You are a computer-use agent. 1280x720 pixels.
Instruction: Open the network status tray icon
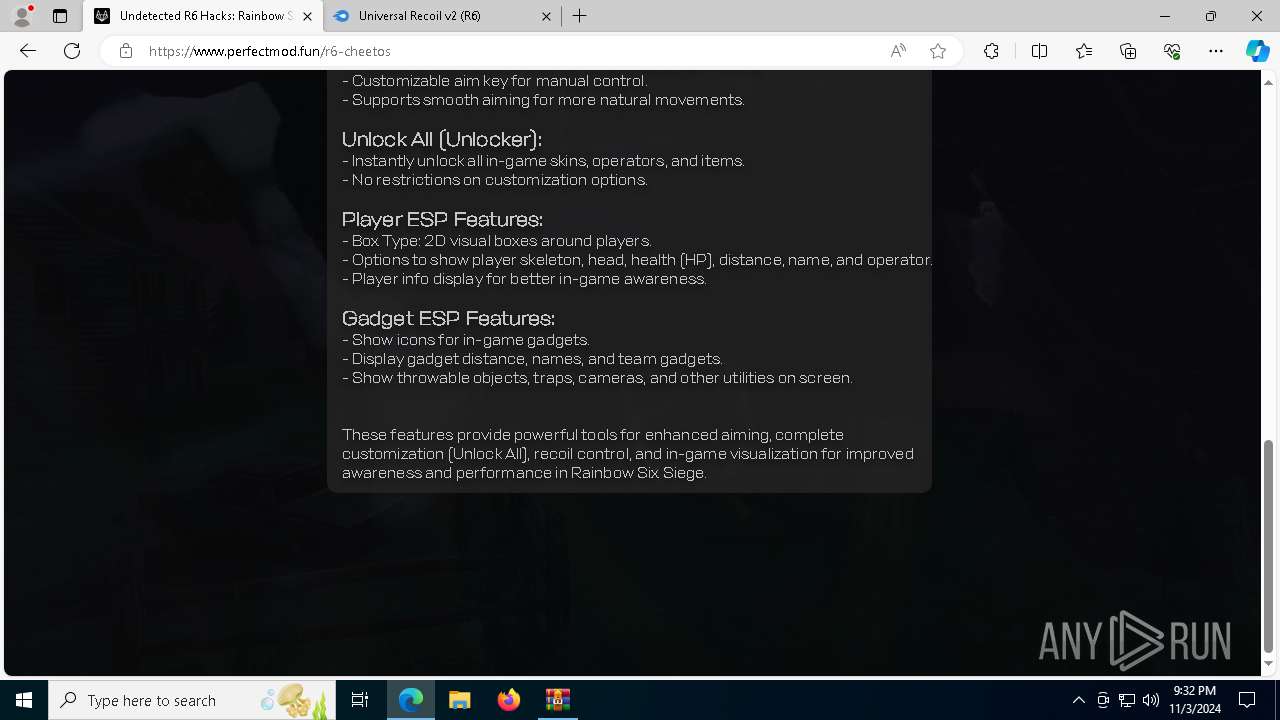[1127, 700]
